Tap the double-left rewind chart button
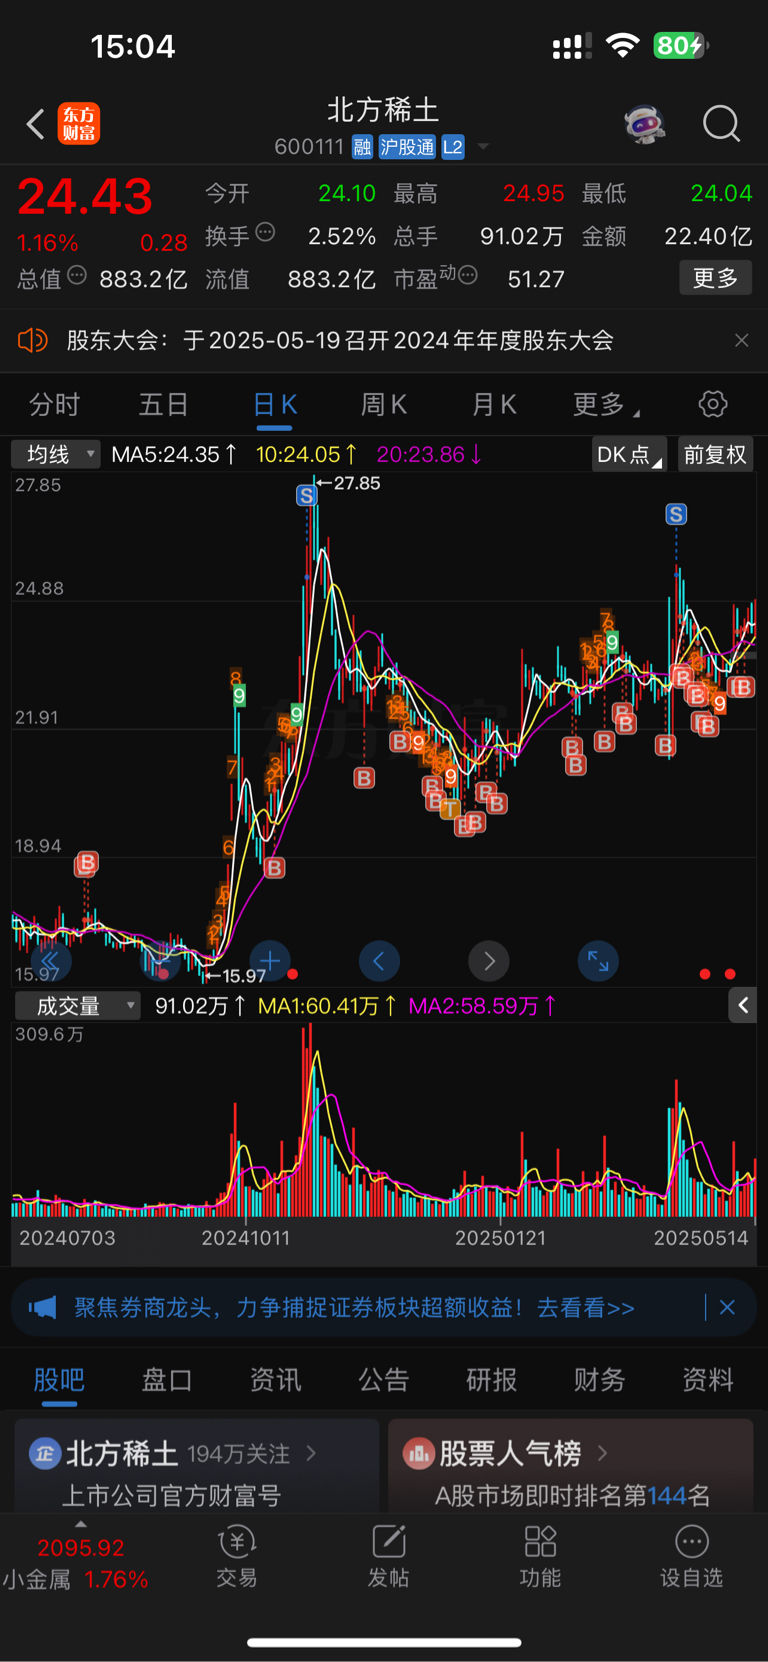The height and width of the screenshot is (1662, 768). pyautogui.click(x=50, y=961)
